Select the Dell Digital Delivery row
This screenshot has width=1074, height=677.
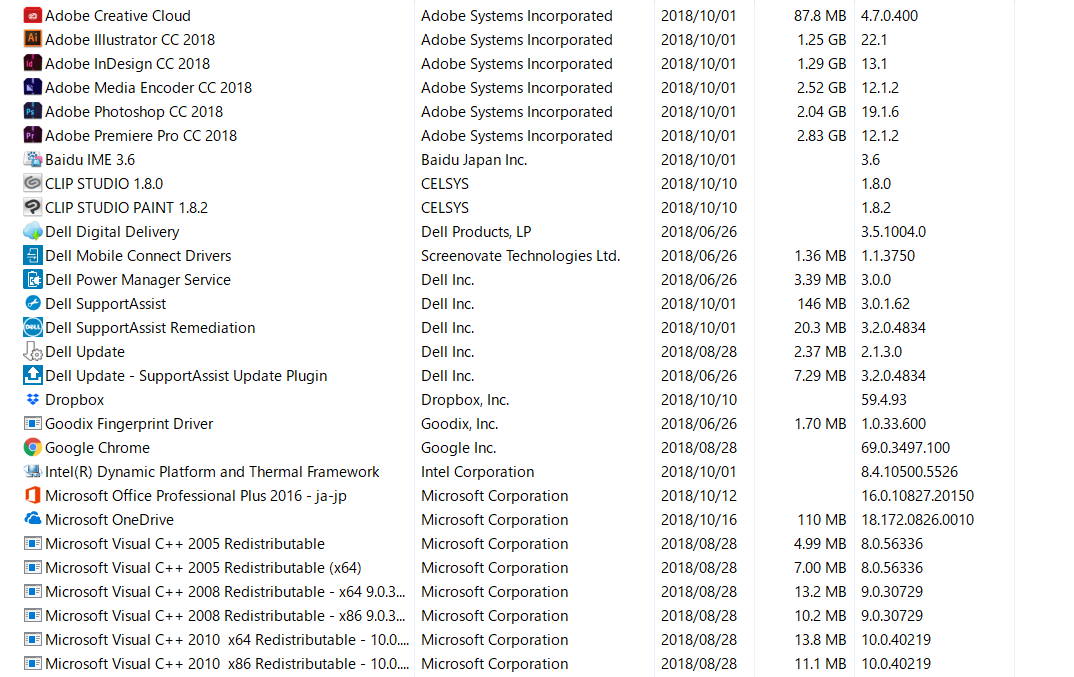tap(112, 232)
